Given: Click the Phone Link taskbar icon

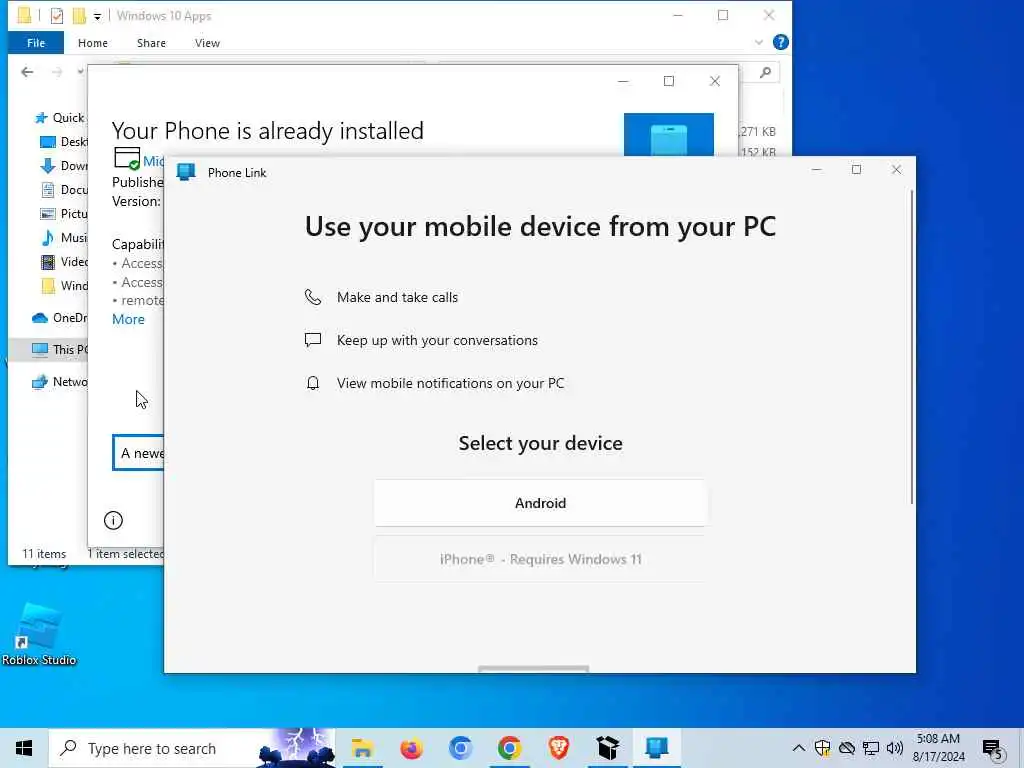Looking at the screenshot, I should pyautogui.click(x=657, y=748).
